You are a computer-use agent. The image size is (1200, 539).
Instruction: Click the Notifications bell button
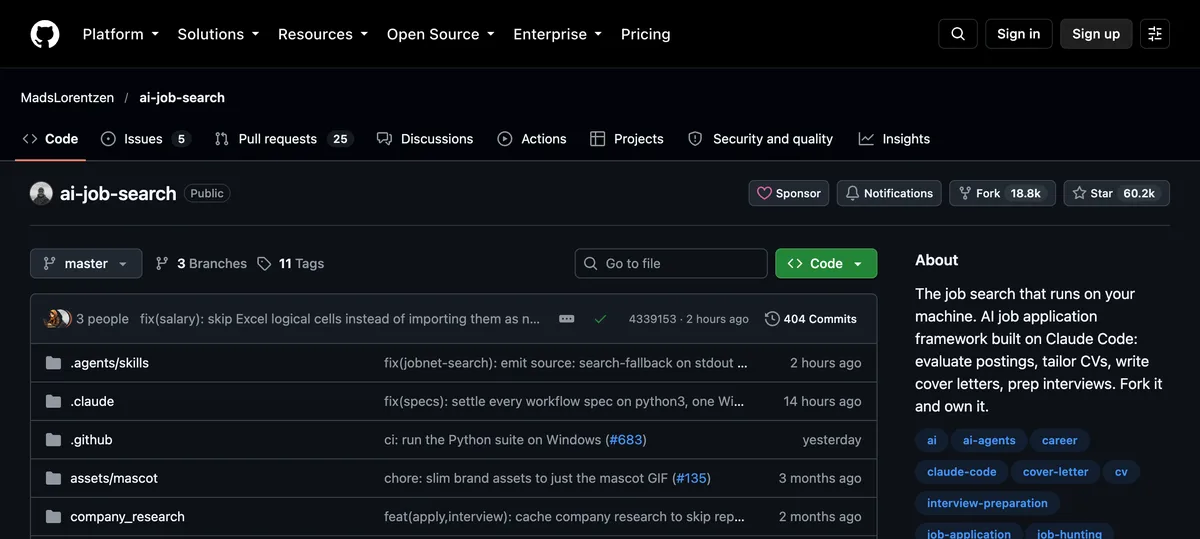point(890,193)
